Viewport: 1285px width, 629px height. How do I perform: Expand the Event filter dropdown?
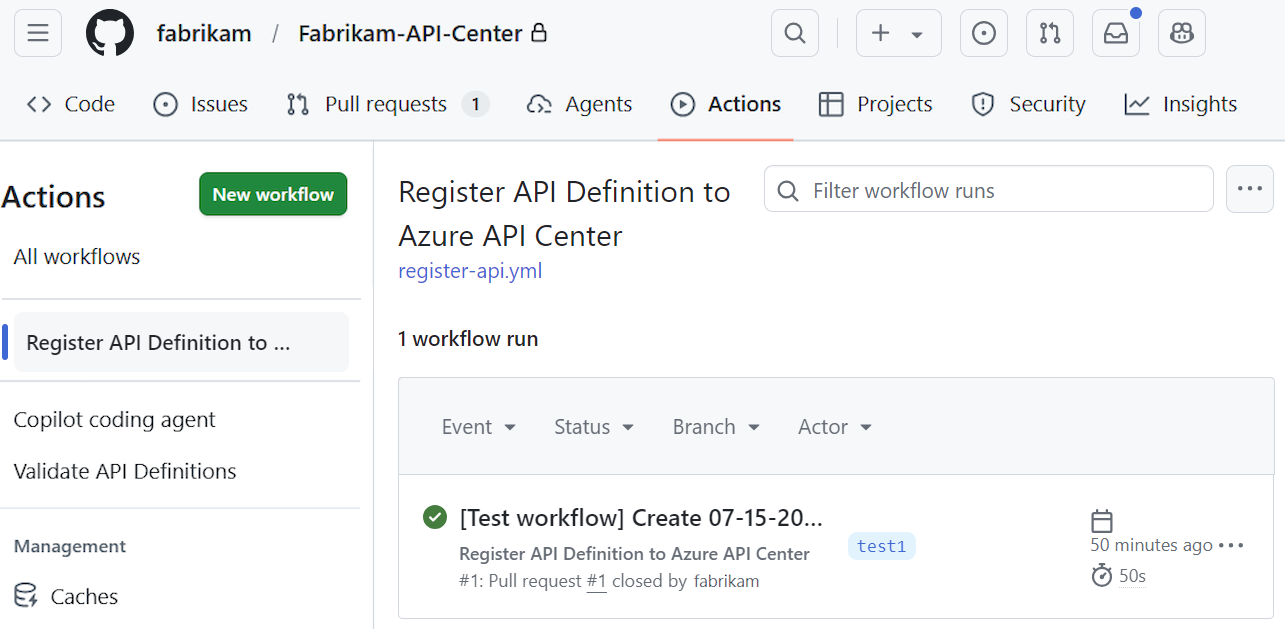click(x=478, y=426)
